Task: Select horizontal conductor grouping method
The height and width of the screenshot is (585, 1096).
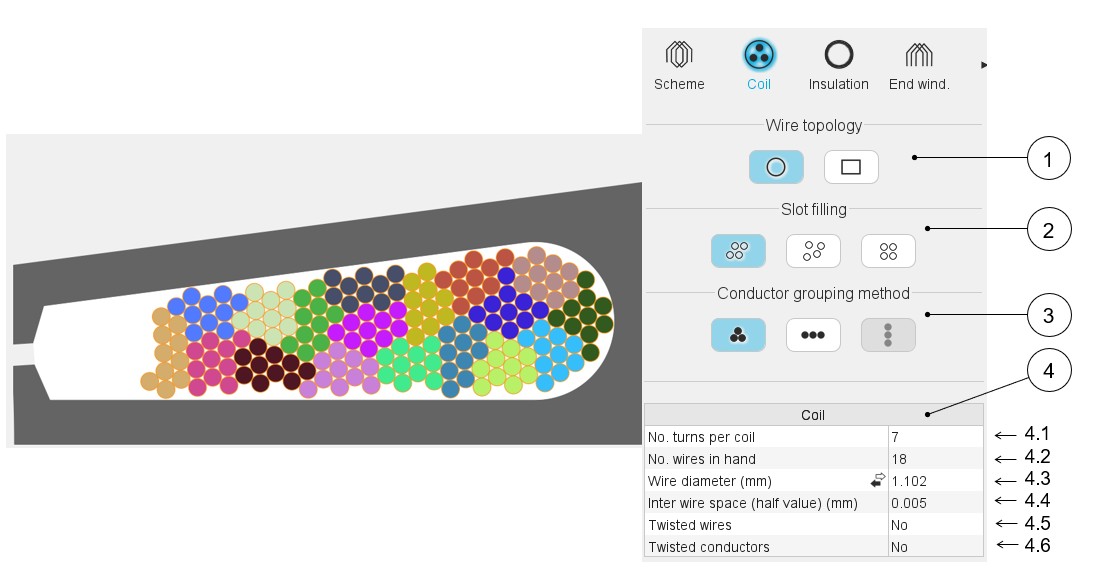Action: coord(813,335)
